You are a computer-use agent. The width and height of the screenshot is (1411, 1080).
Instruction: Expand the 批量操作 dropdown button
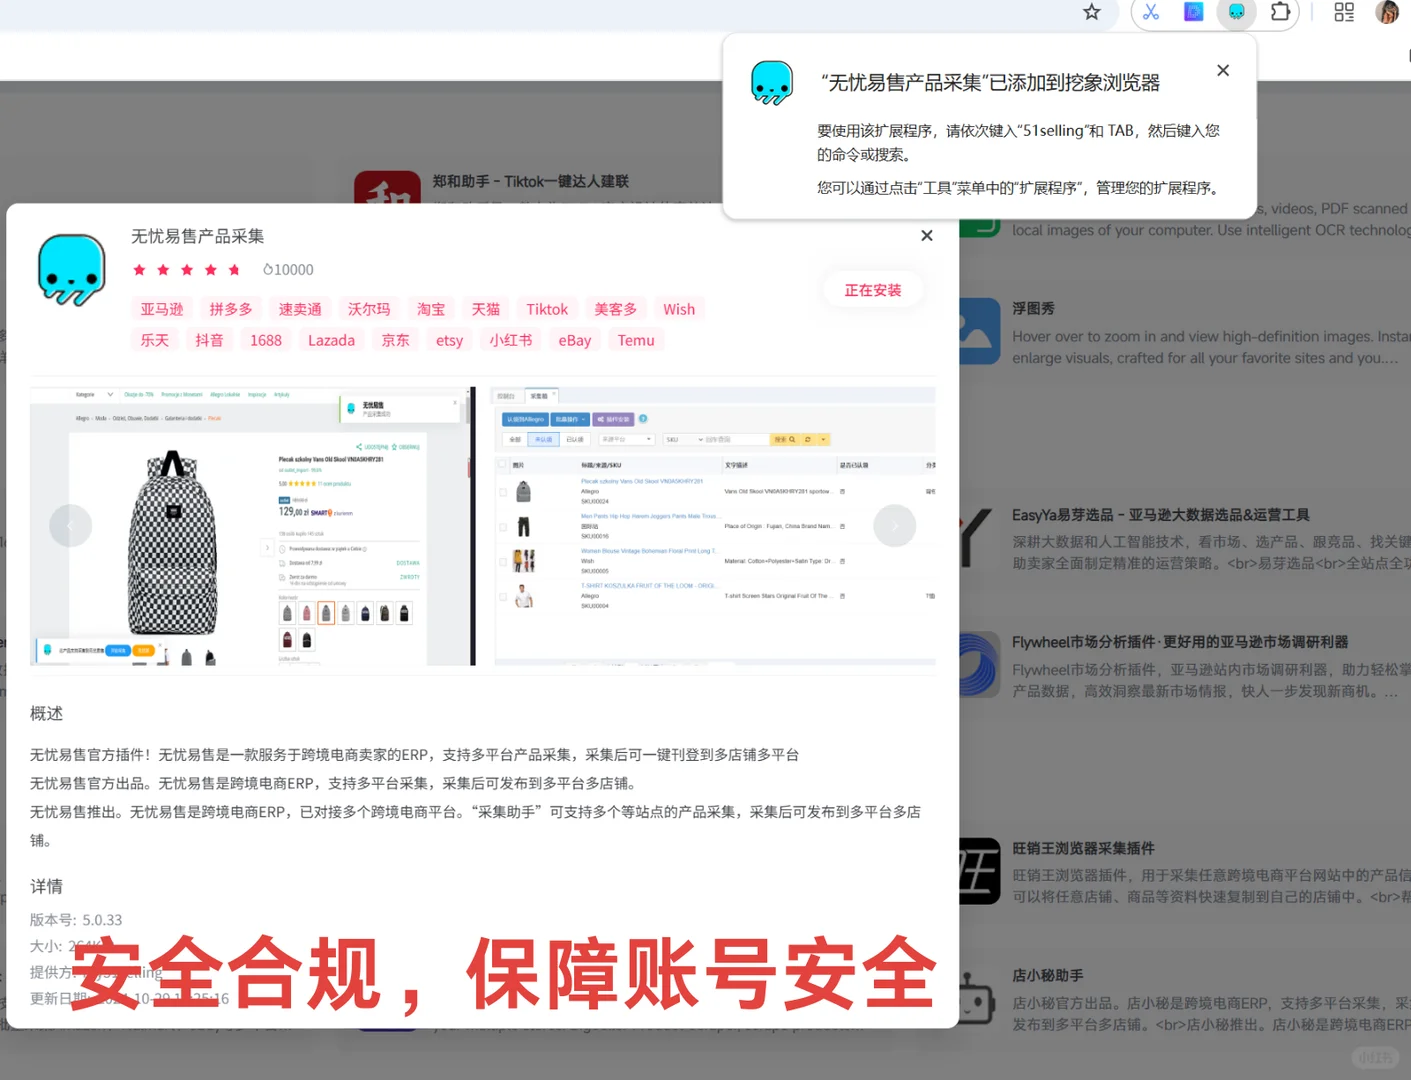coord(570,419)
